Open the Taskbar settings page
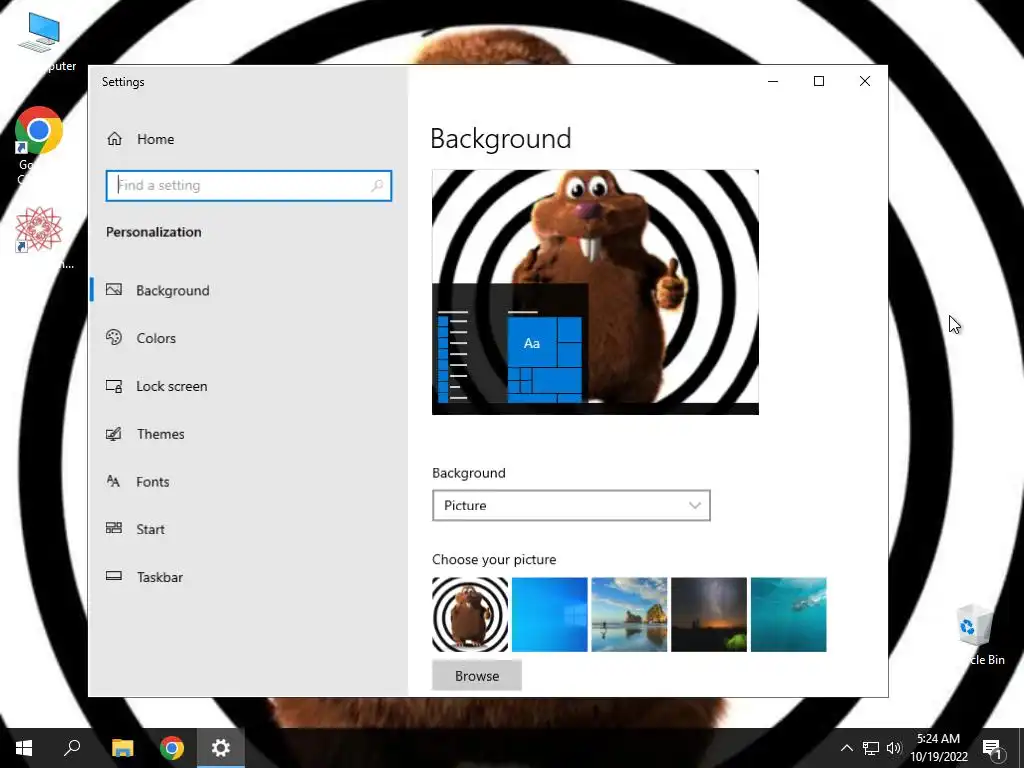Screen dimensions: 1024x768 [x=160, y=577]
